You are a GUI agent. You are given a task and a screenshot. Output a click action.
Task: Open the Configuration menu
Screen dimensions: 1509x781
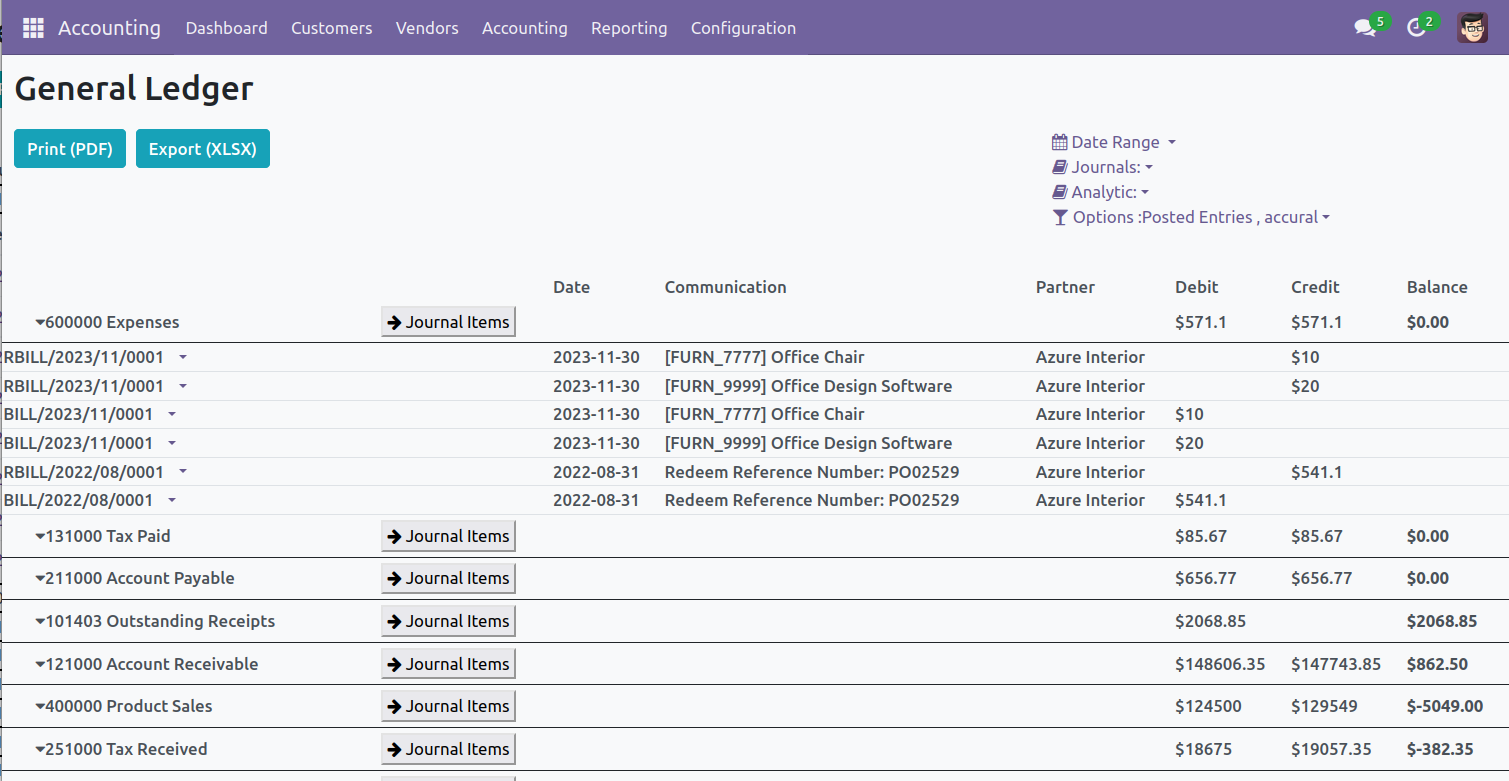pyautogui.click(x=743, y=28)
